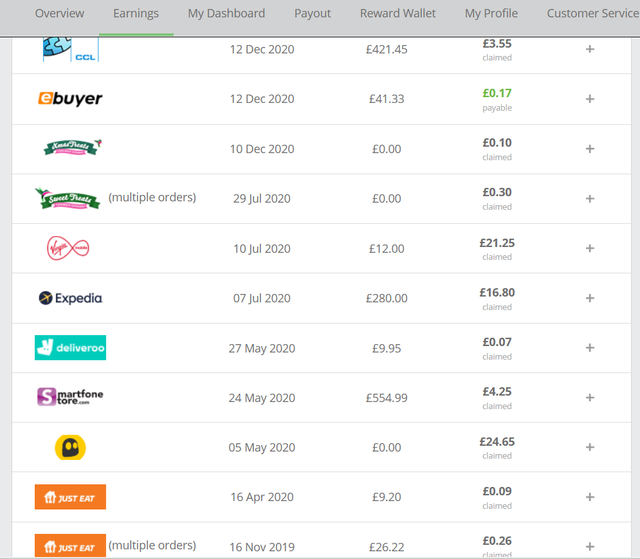The image size is (640, 559).
Task: Click the date 07 Jul 2020
Action: coord(262,298)
